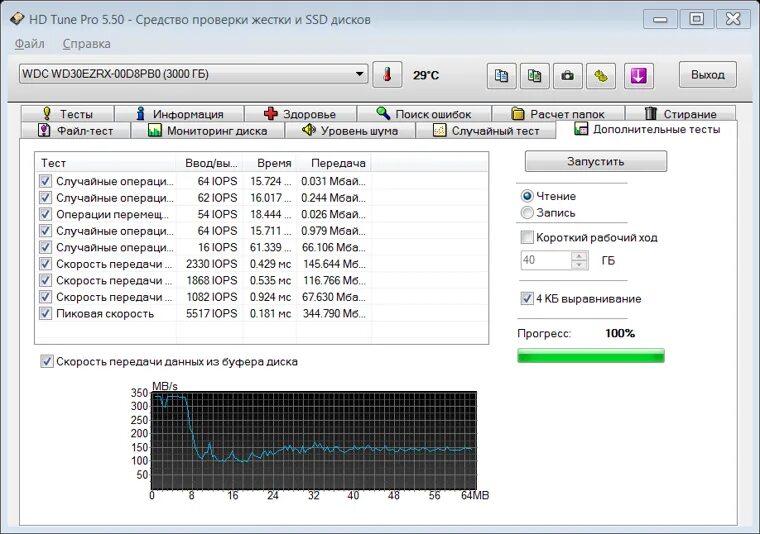Screen dimensions: 760x534
Task: Click the Выход button
Action: click(708, 75)
